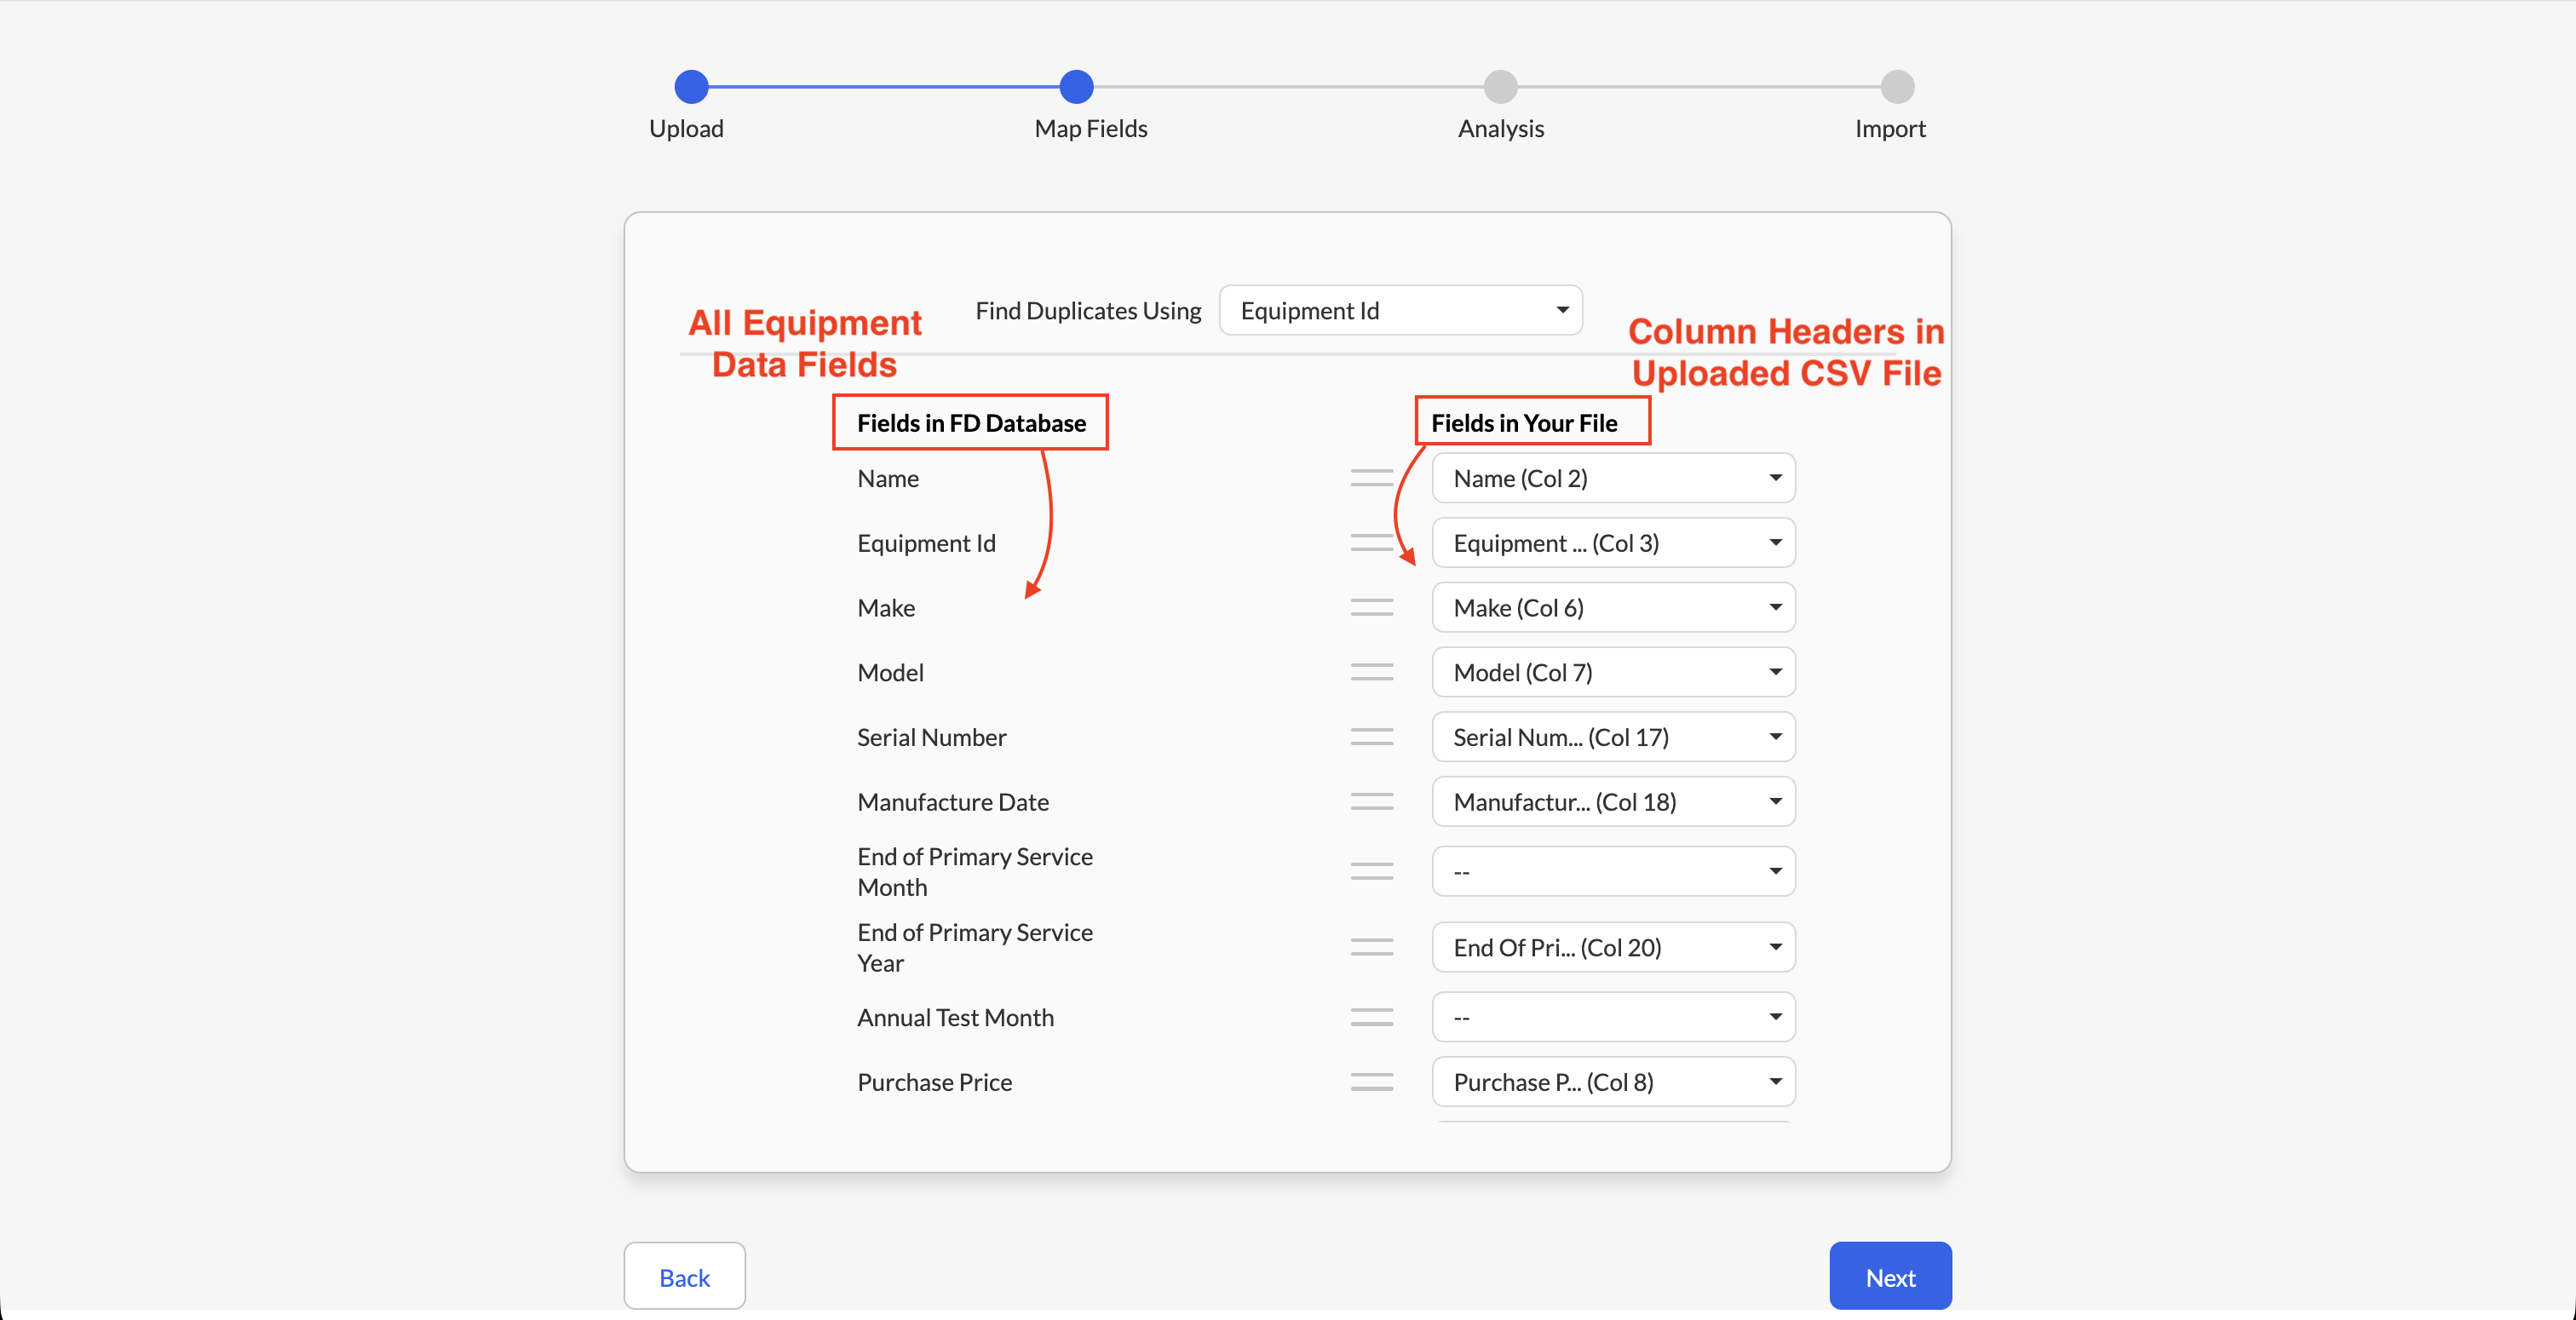The image size is (2576, 1320).
Task: Click the drag handle for Purchase Price
Action: pos(1371,1082)
